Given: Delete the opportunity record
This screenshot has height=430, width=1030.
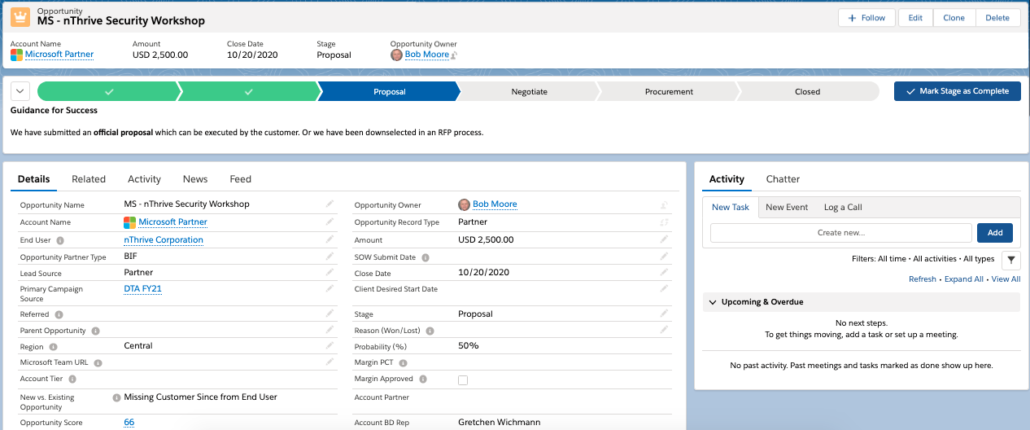Looking at the screenshot, I should point(997,18).
